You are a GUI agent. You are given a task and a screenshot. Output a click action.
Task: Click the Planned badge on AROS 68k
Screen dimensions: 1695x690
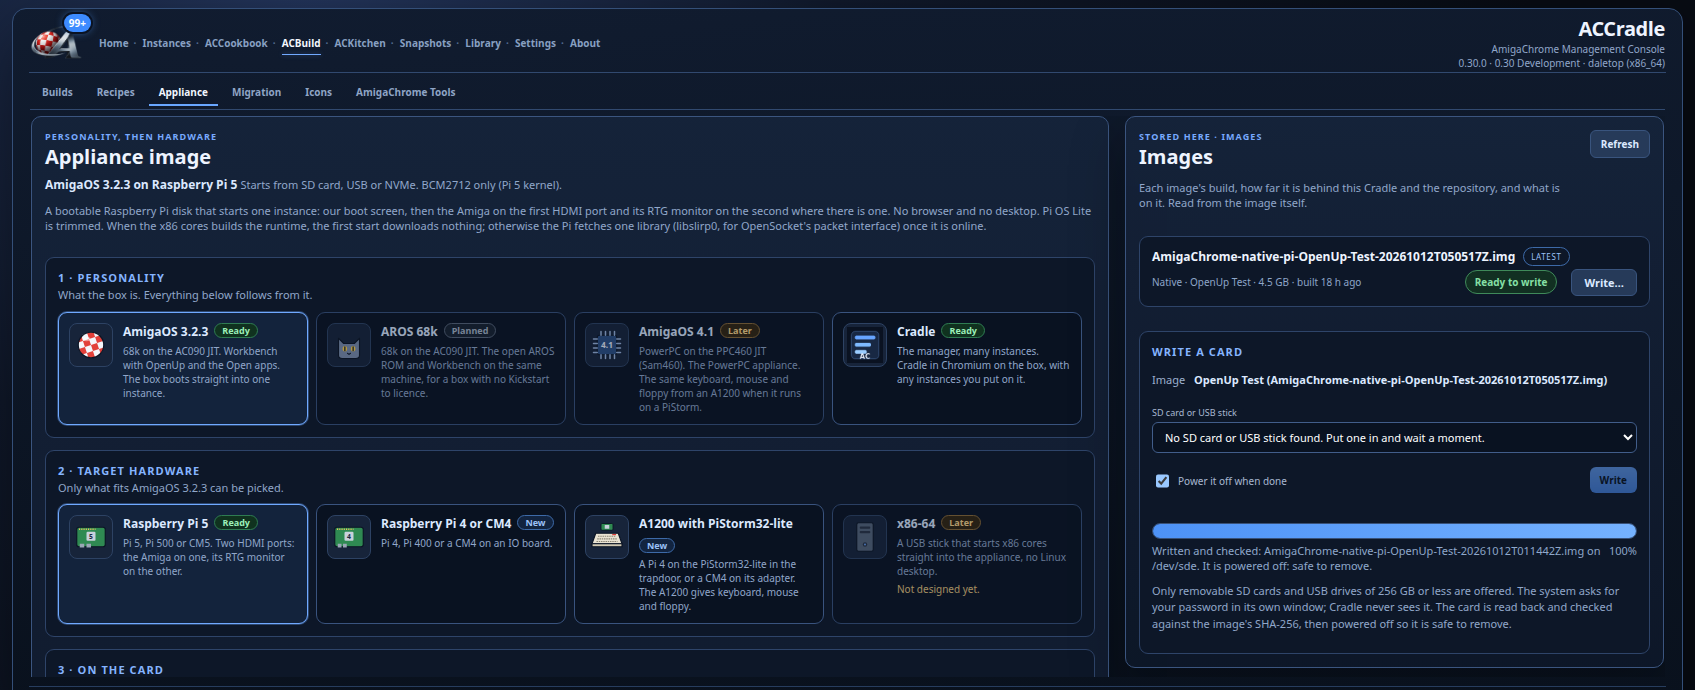click(x=470, y=331)
